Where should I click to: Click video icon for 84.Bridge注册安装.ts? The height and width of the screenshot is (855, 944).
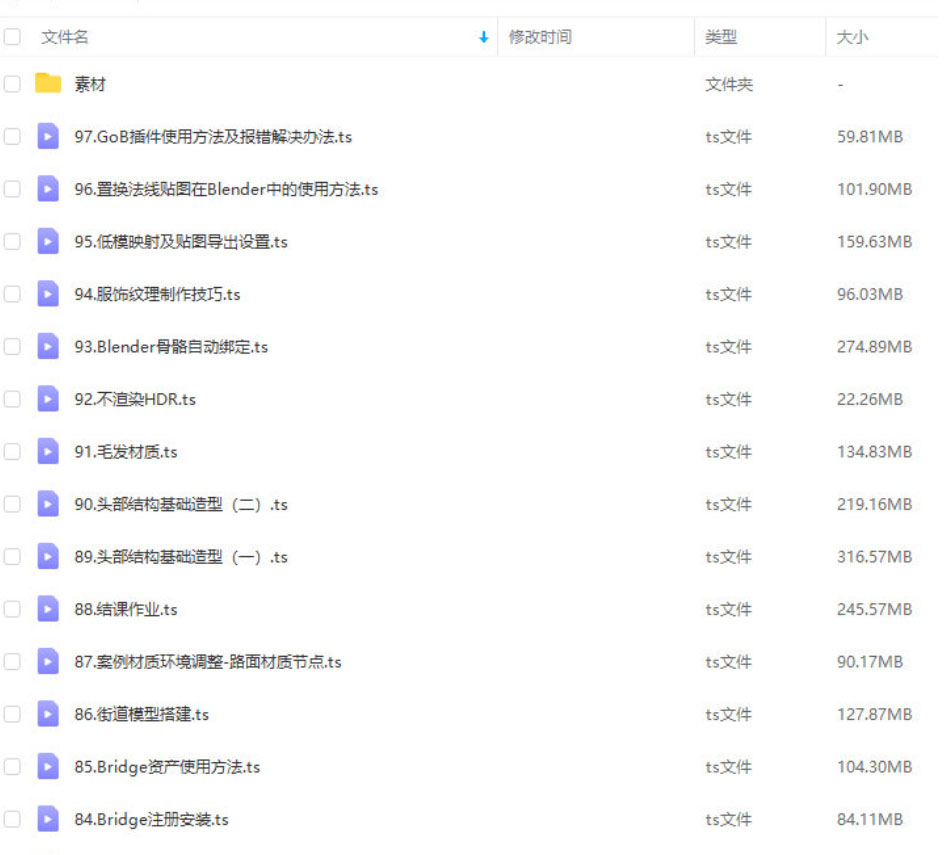(x=48, y=819)
